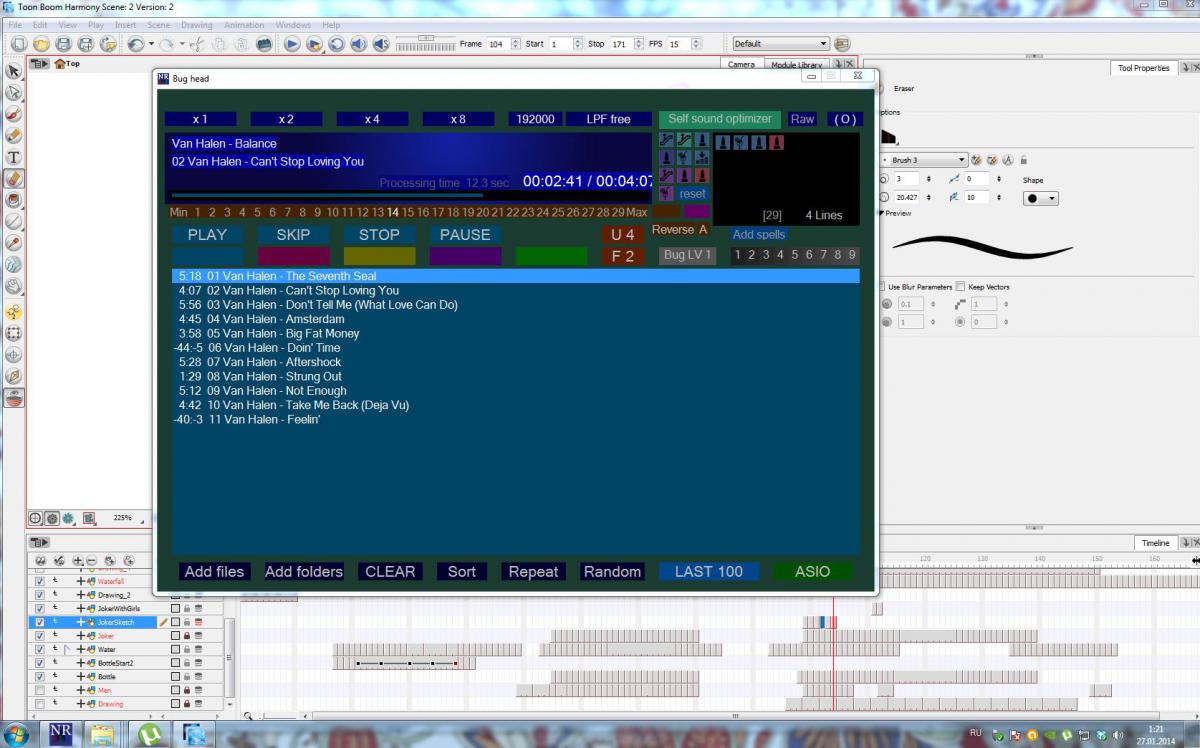Open the Undo history dropdown arrow

point(151,44)
